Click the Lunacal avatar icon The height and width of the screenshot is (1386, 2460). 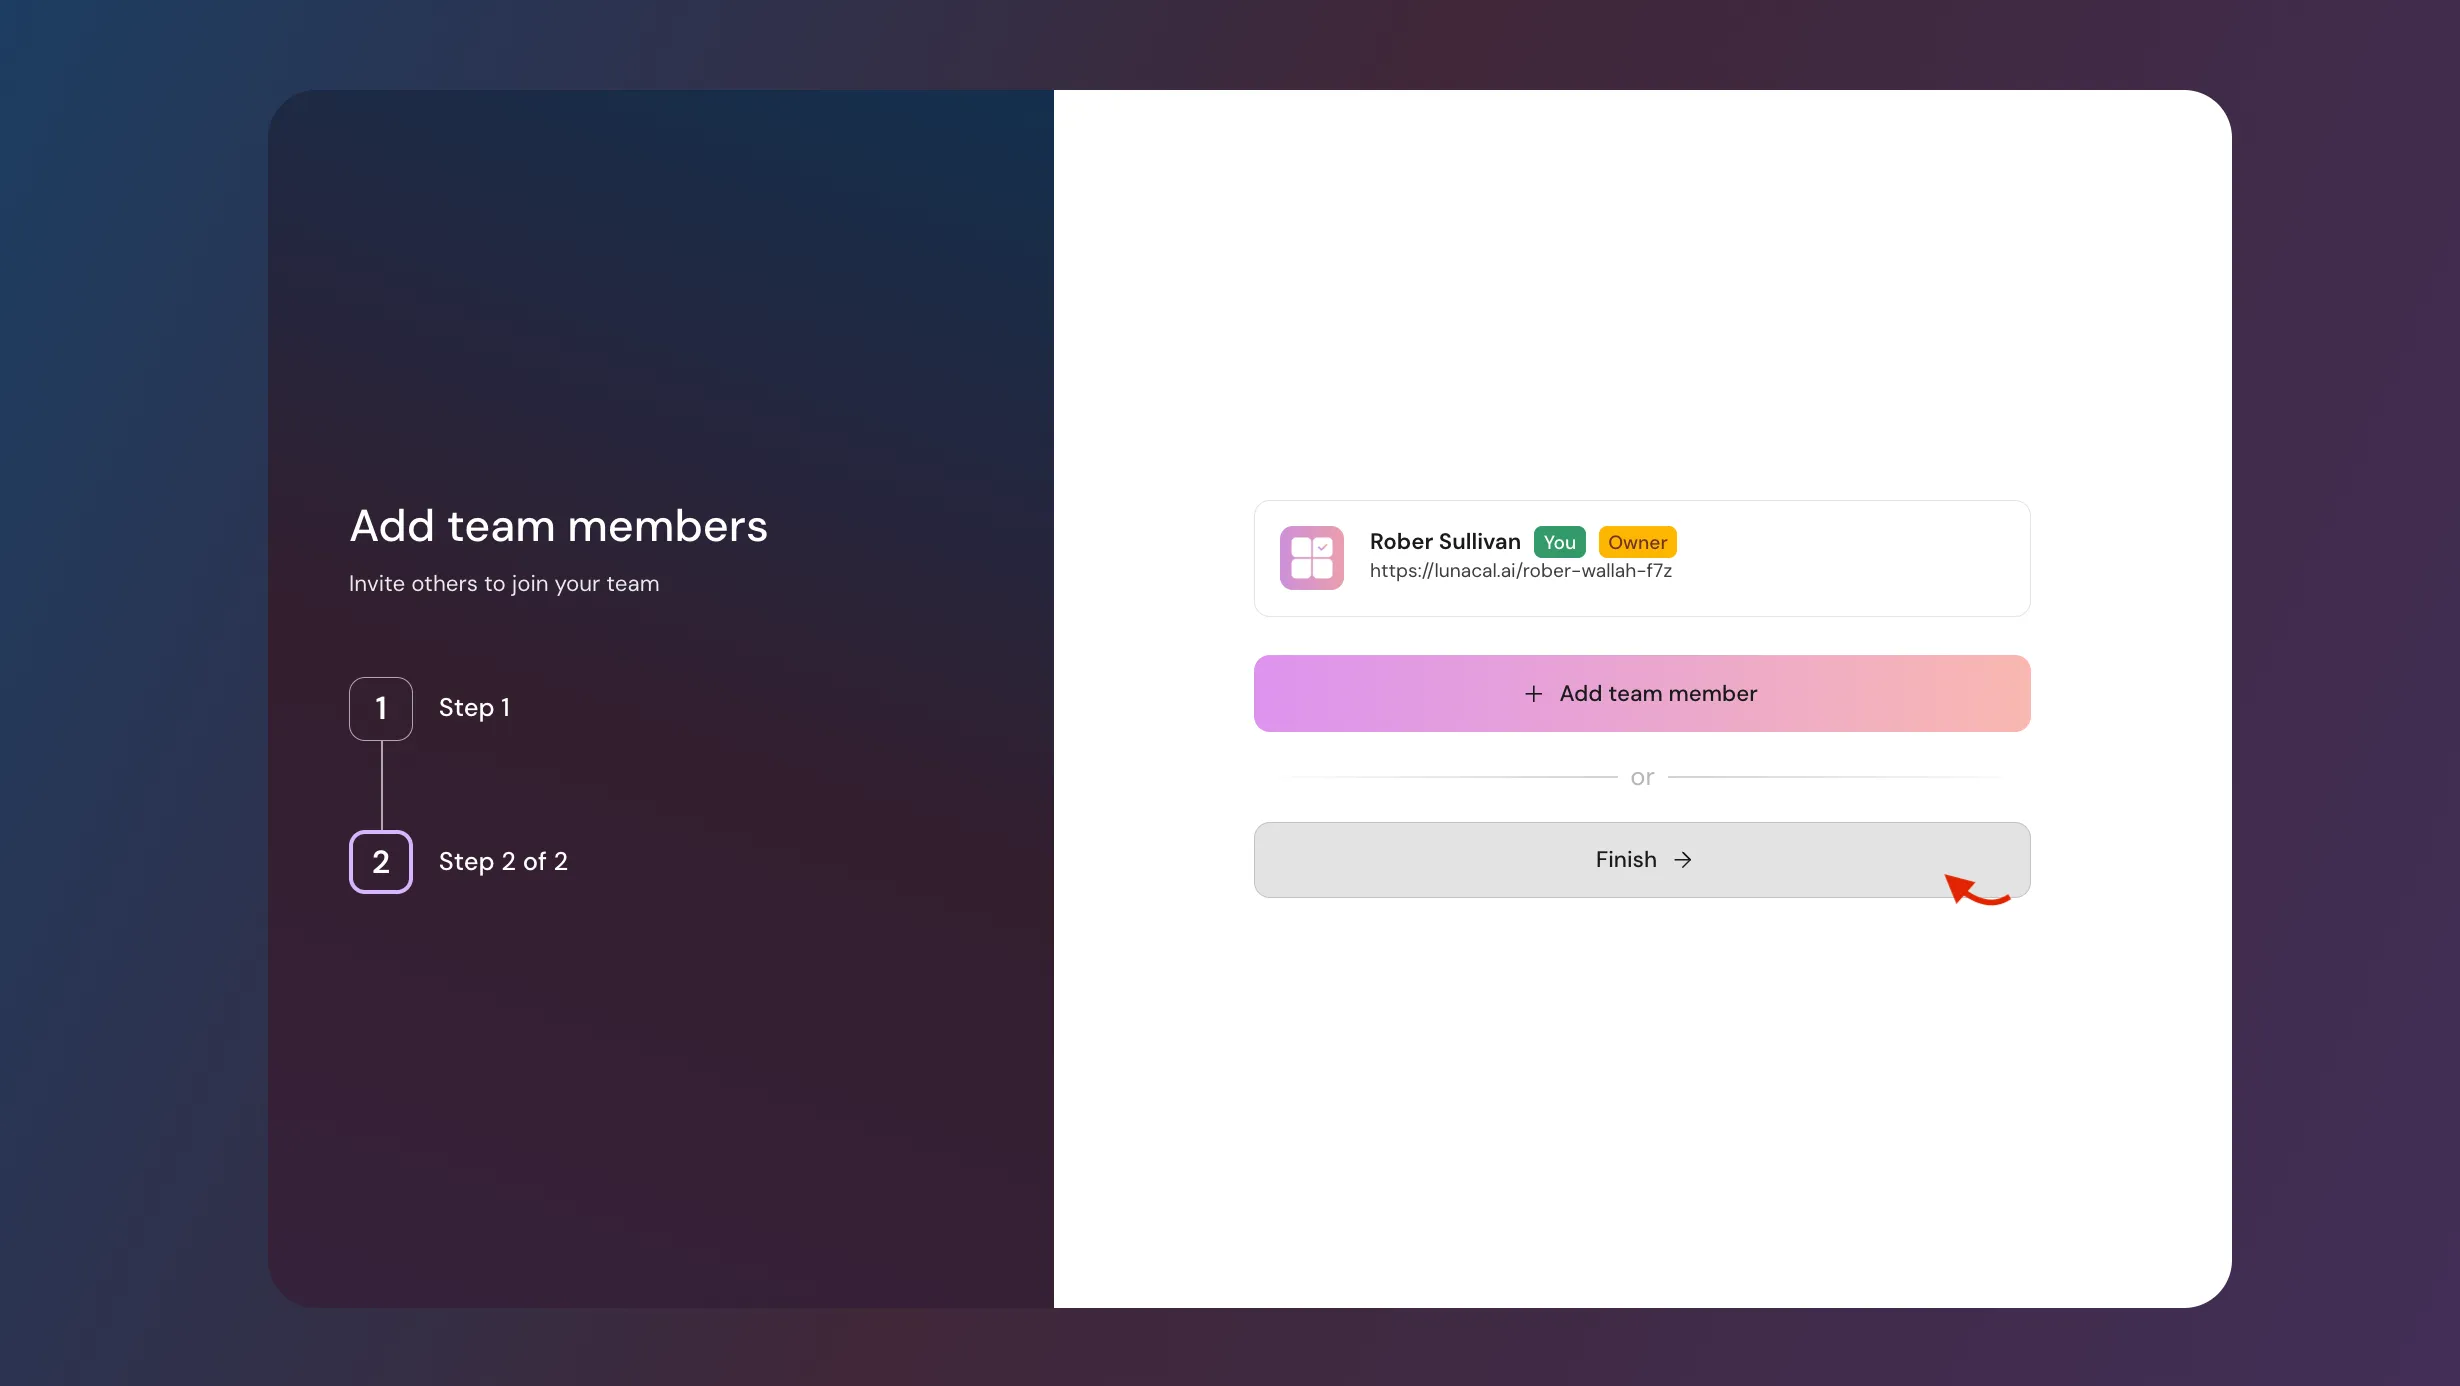click(1311, 558)
